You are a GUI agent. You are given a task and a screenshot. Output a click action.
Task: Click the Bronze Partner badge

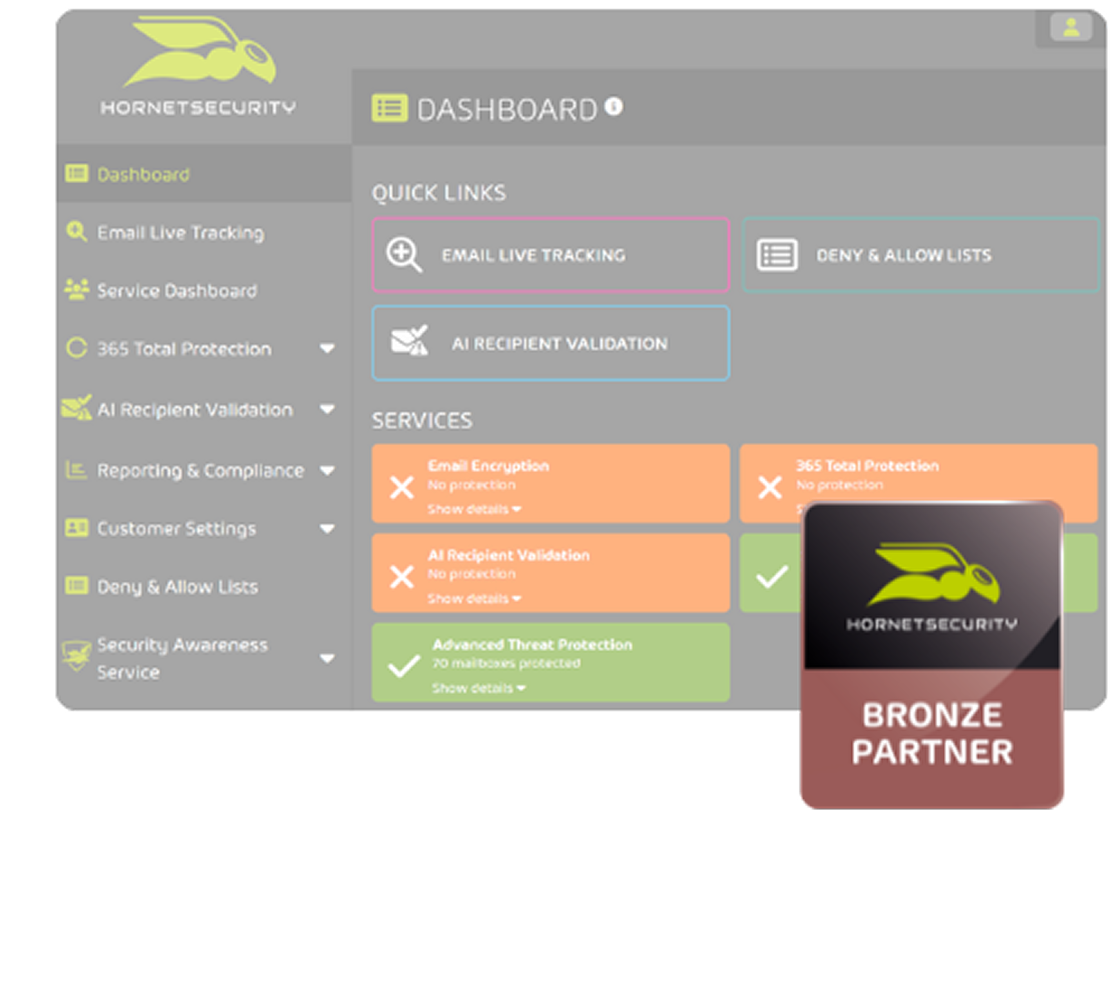931,655
